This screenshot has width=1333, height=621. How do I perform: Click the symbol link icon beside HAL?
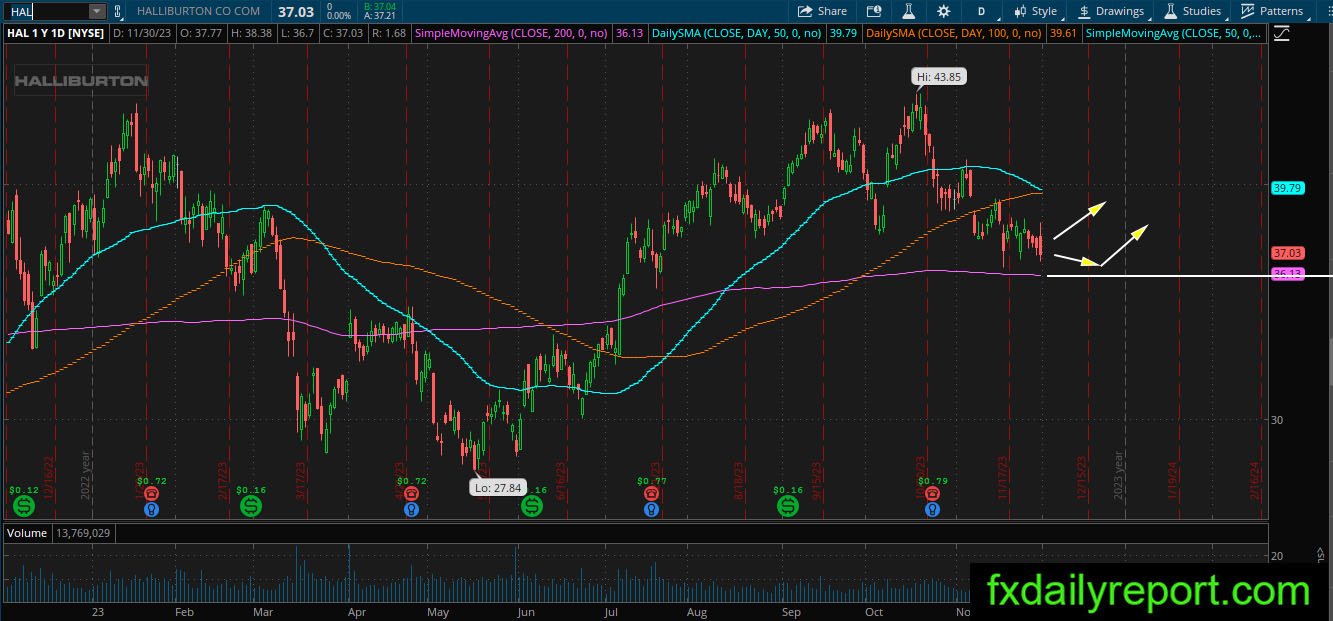(118, 11)
